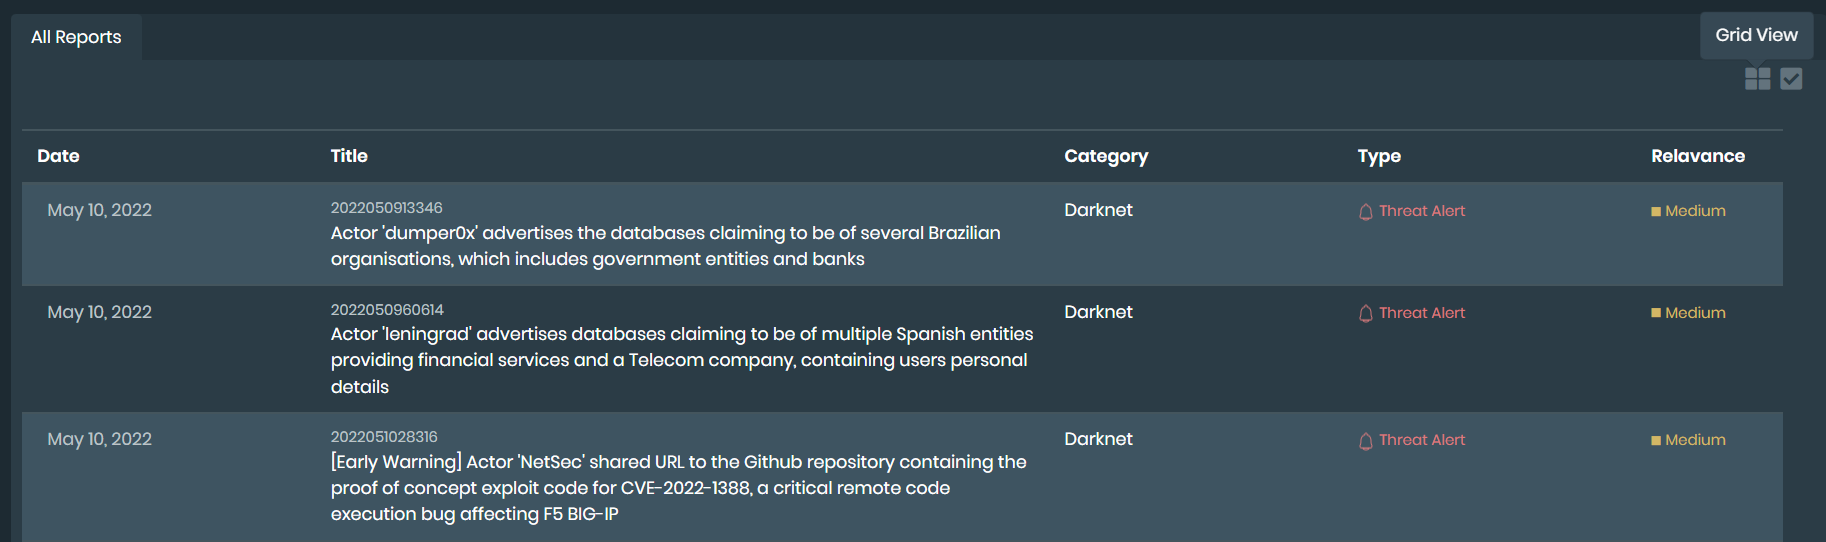Toggle the checkmark box beside grid icon
The image size is (1826, 542).
1791,79
